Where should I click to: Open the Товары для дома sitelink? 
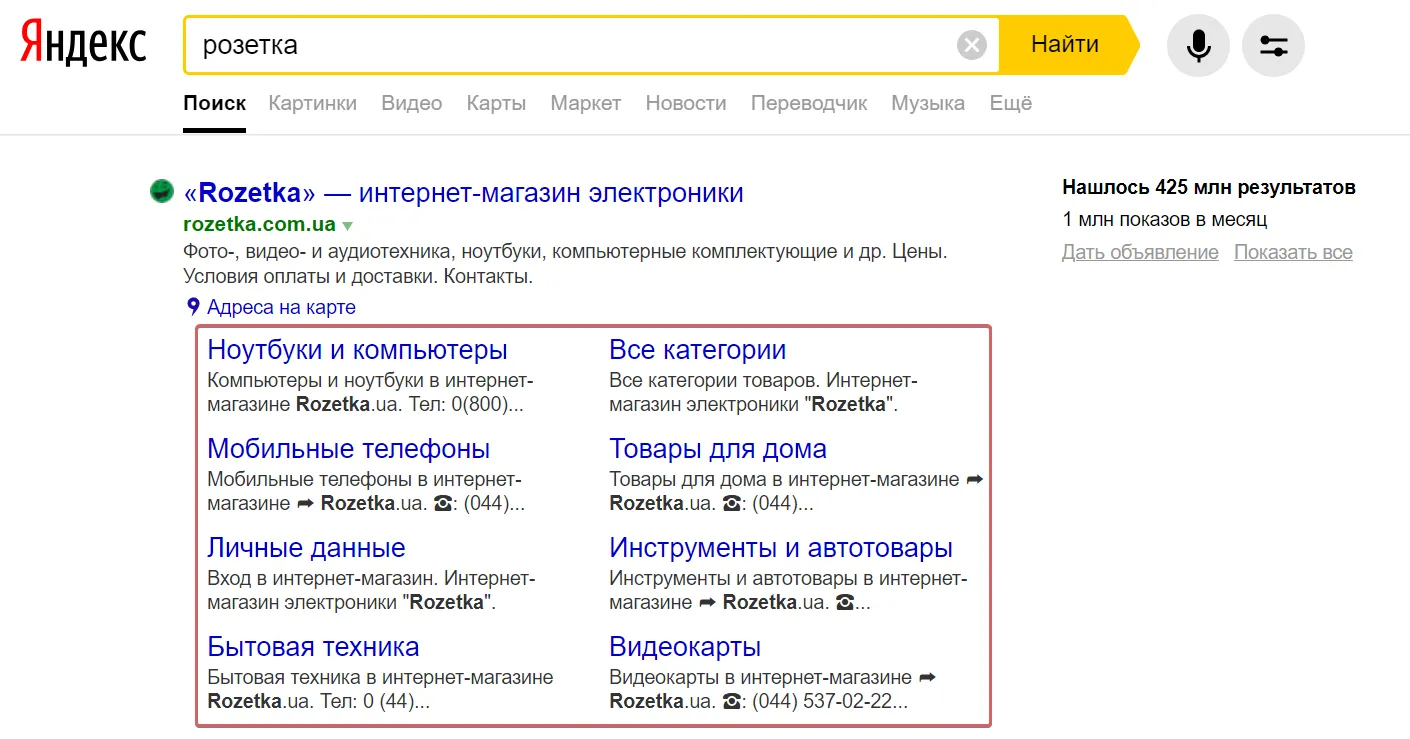tap(718, 449)
